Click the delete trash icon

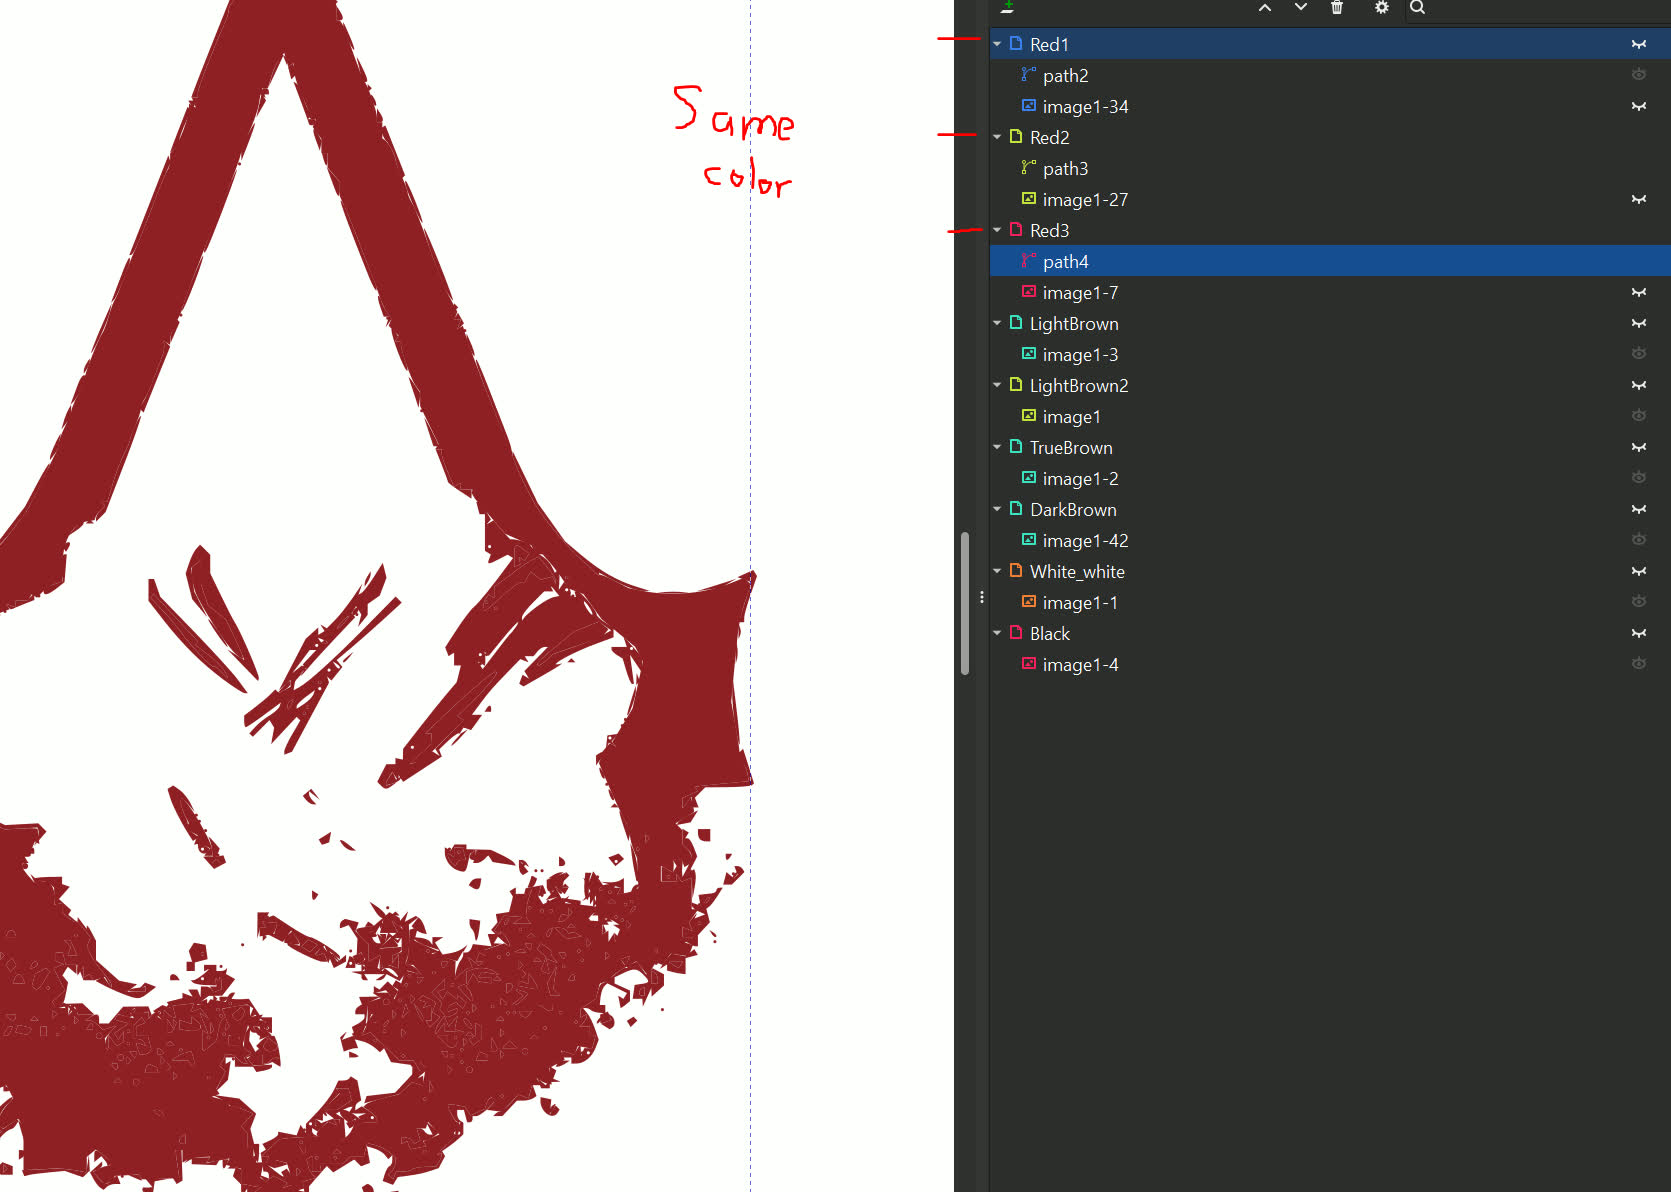click(1337, 7)
